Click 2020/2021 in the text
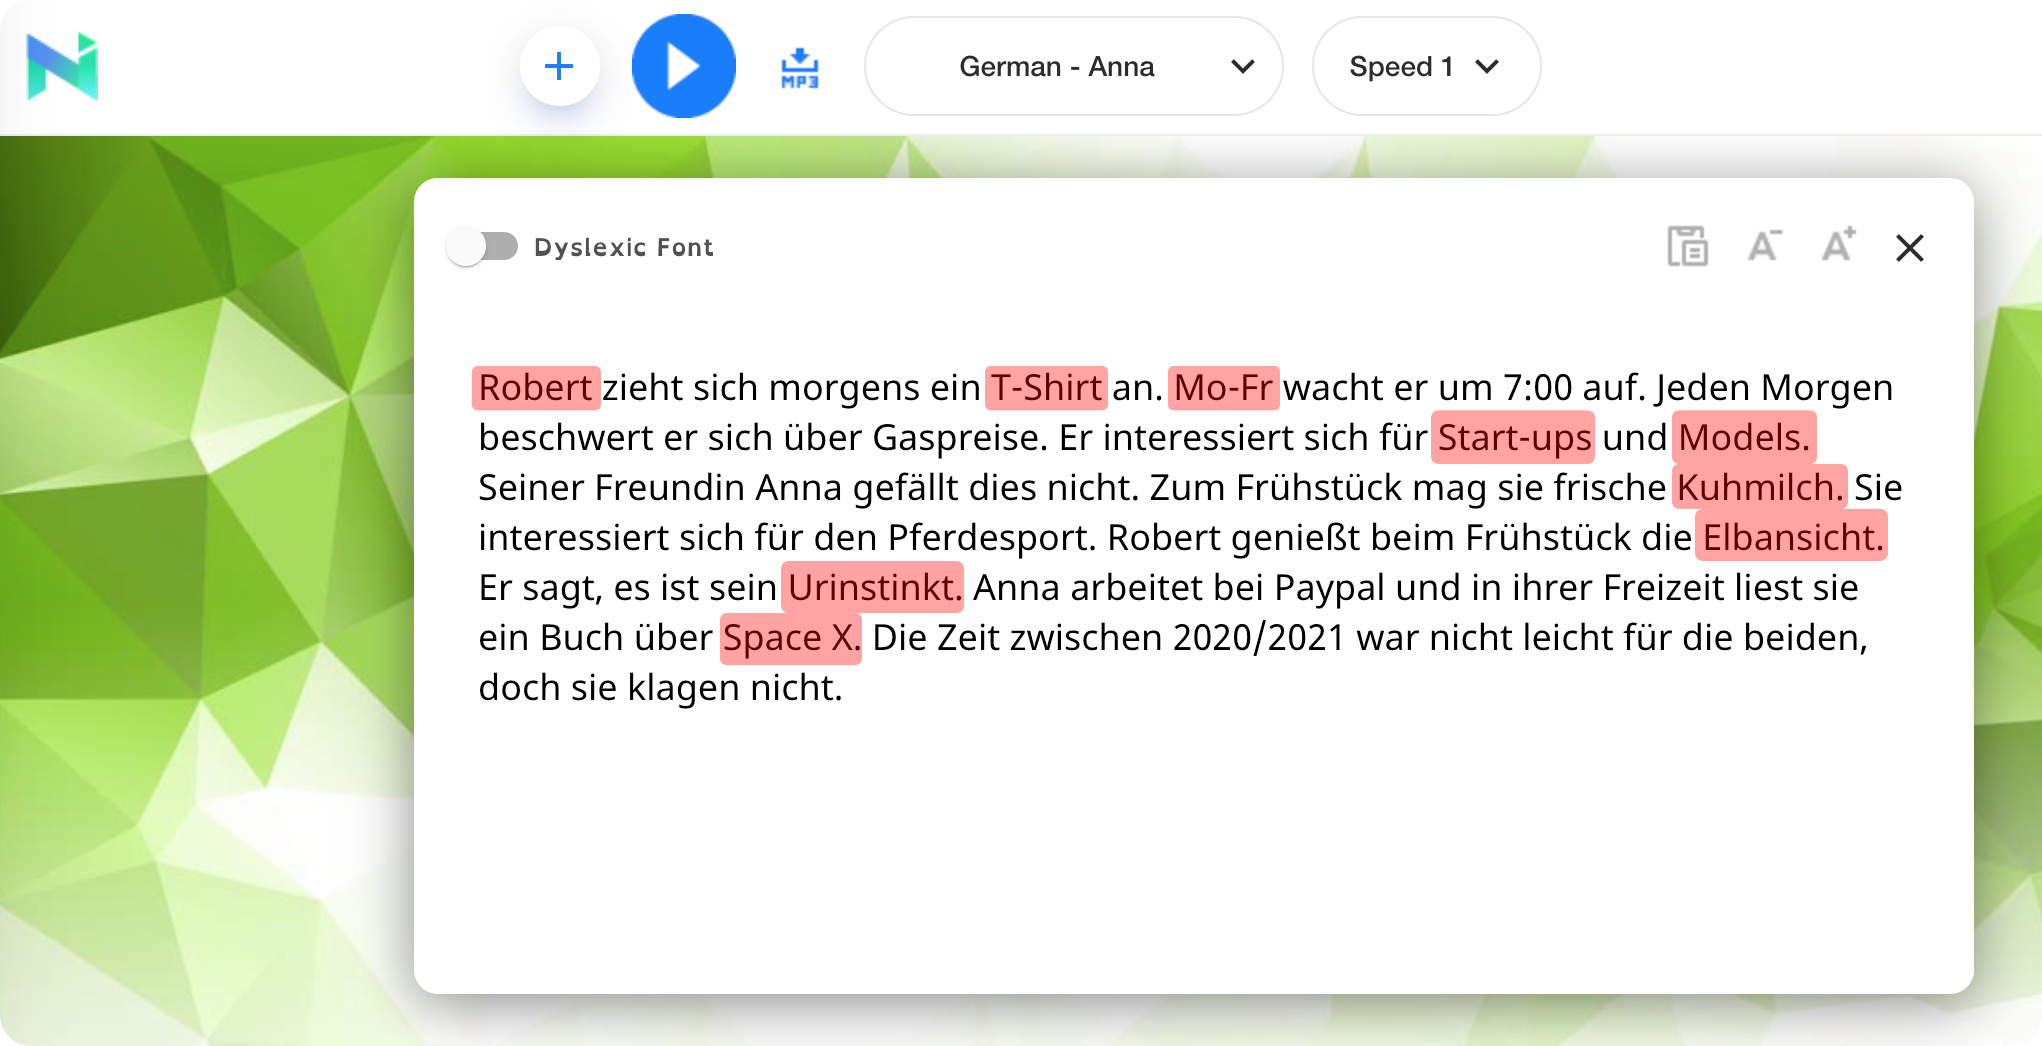Viewport: 2042px width, 1046px height. click(x=1259, y=638)
